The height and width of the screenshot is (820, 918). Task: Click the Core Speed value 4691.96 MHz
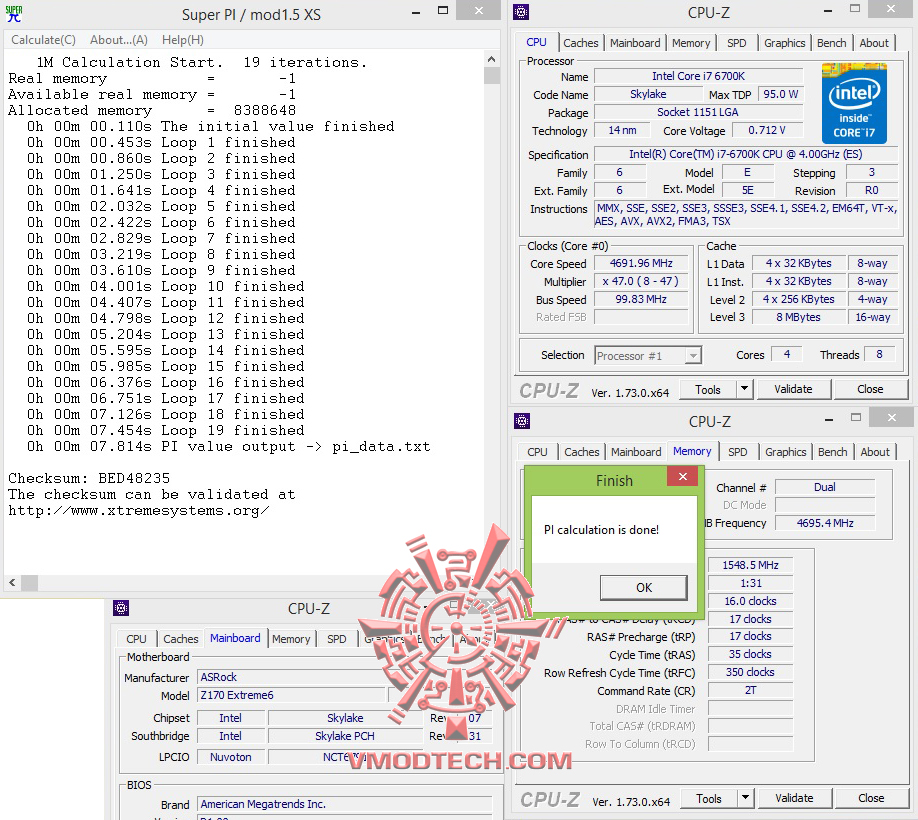coord(641,263)
